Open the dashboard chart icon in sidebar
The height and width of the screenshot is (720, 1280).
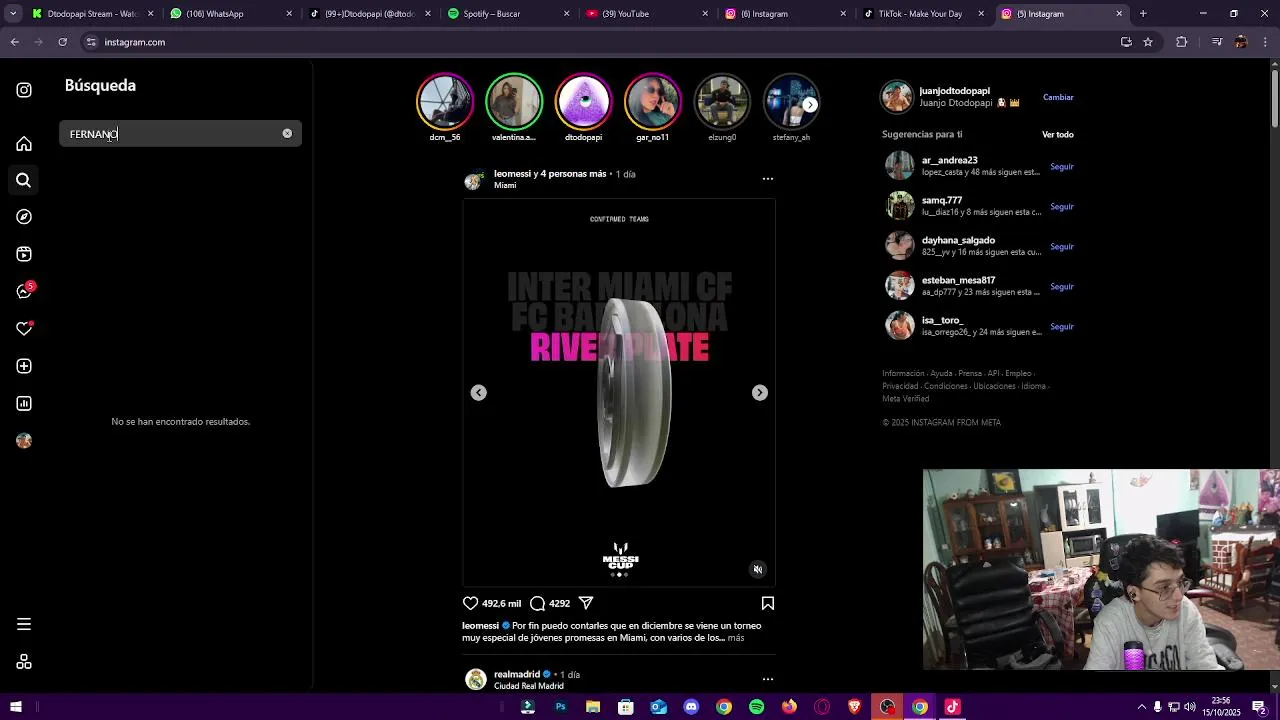pos(24,403)
